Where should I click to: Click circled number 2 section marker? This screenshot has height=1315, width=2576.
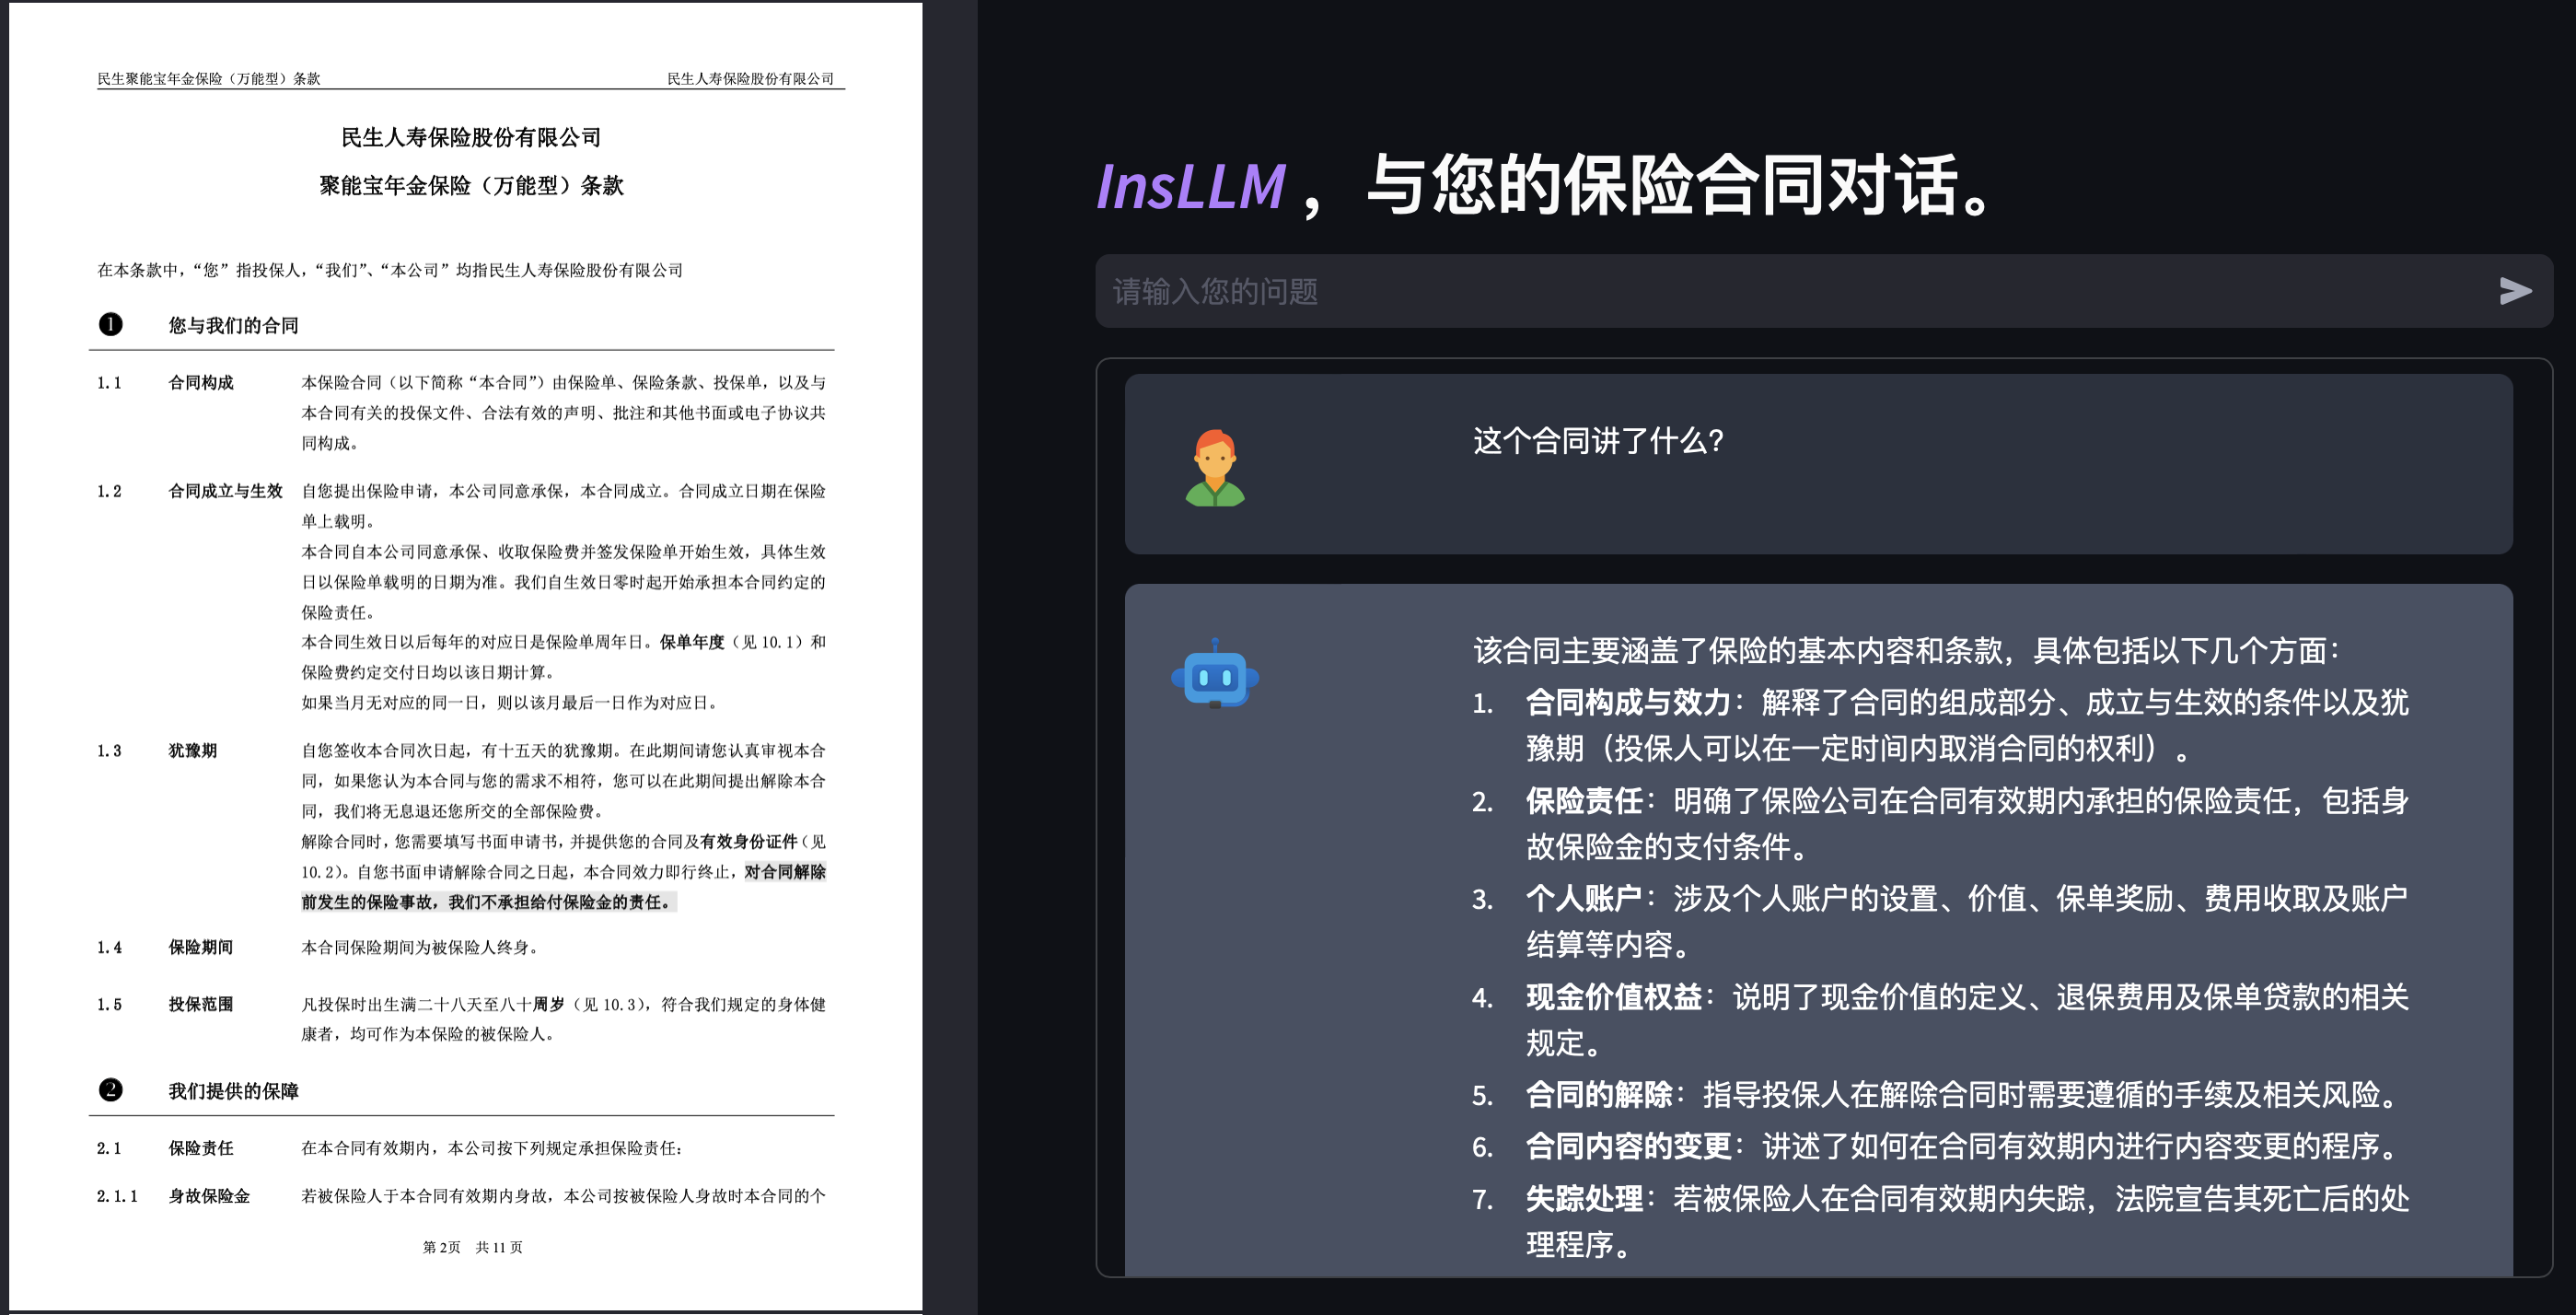pyautogui.click(x=110, y=1090)
